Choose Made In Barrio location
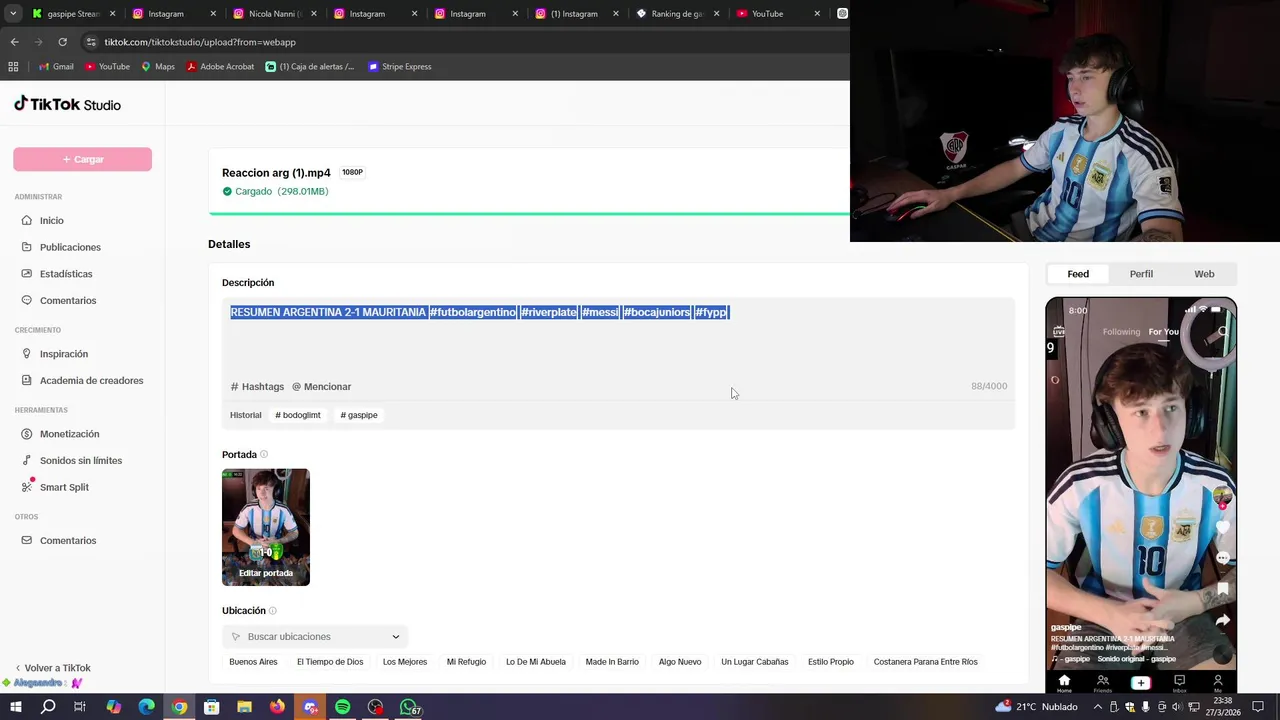 pos(612,662)
